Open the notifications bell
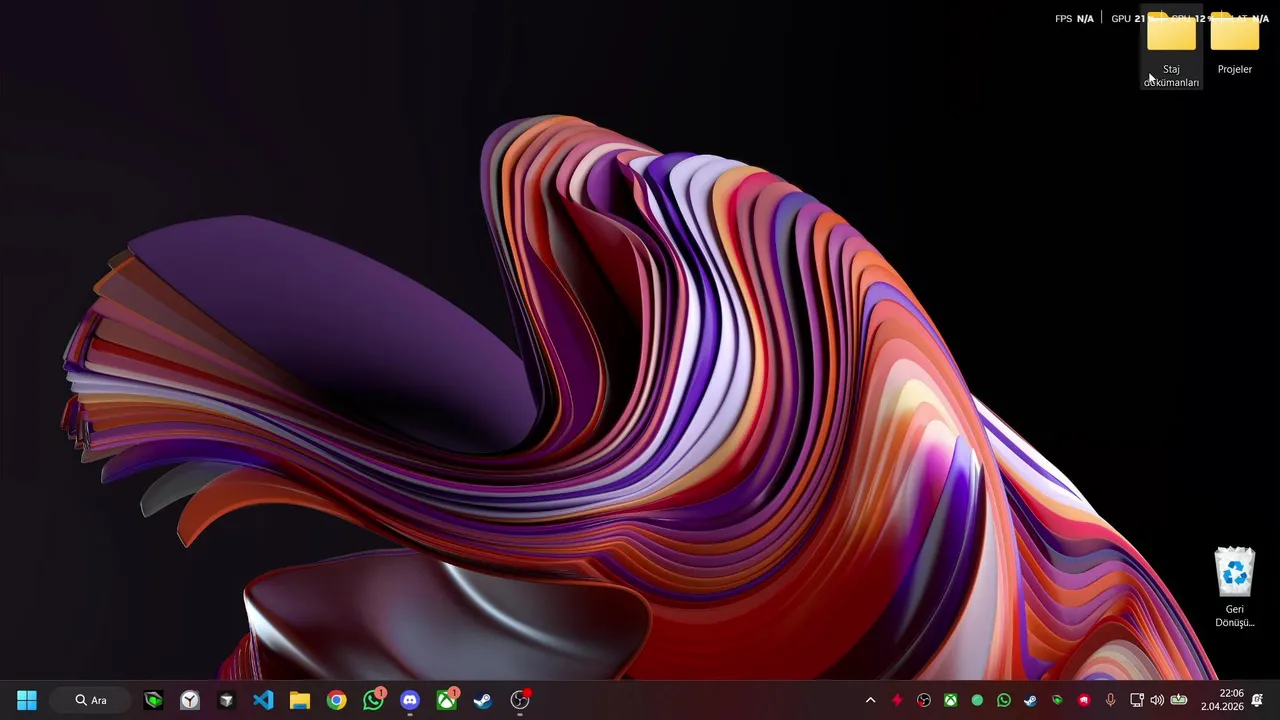The width and height of the screenshot is (1280, 720). 1257,700
